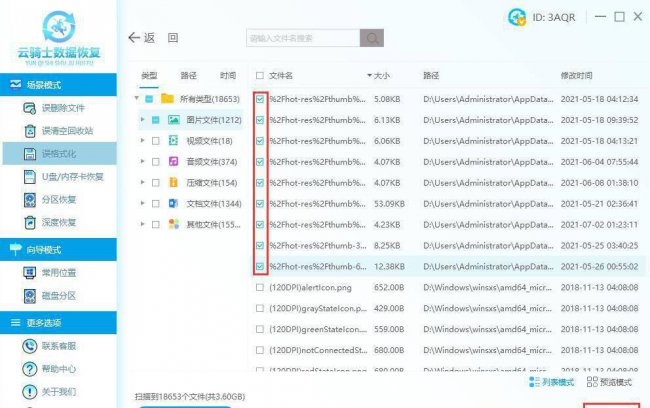Viewport: 650px width, 408px height.
Task: Uncheck the file sized 6.13KB
Action: 260,120
